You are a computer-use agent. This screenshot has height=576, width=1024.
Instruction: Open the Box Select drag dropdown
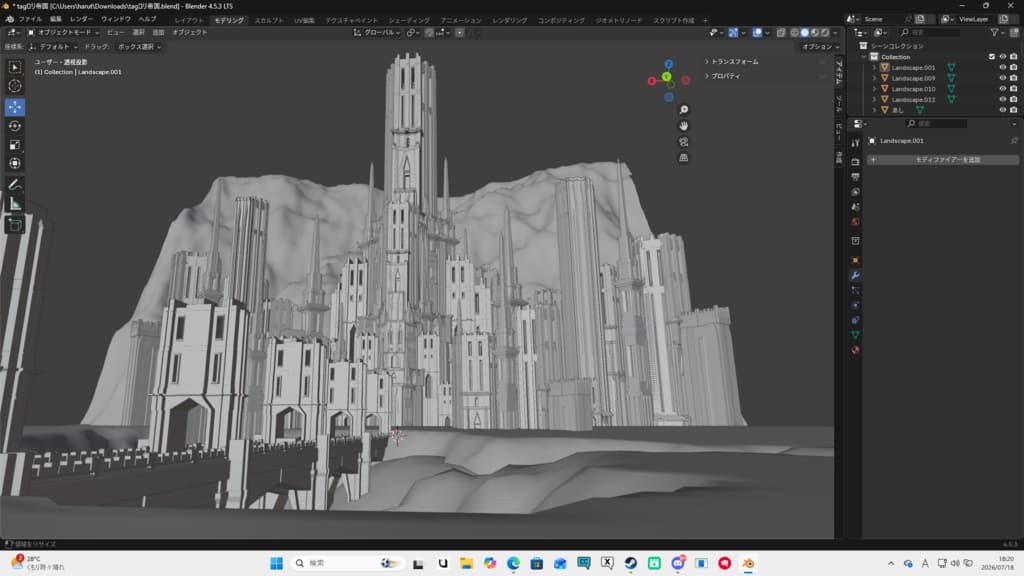139,47
